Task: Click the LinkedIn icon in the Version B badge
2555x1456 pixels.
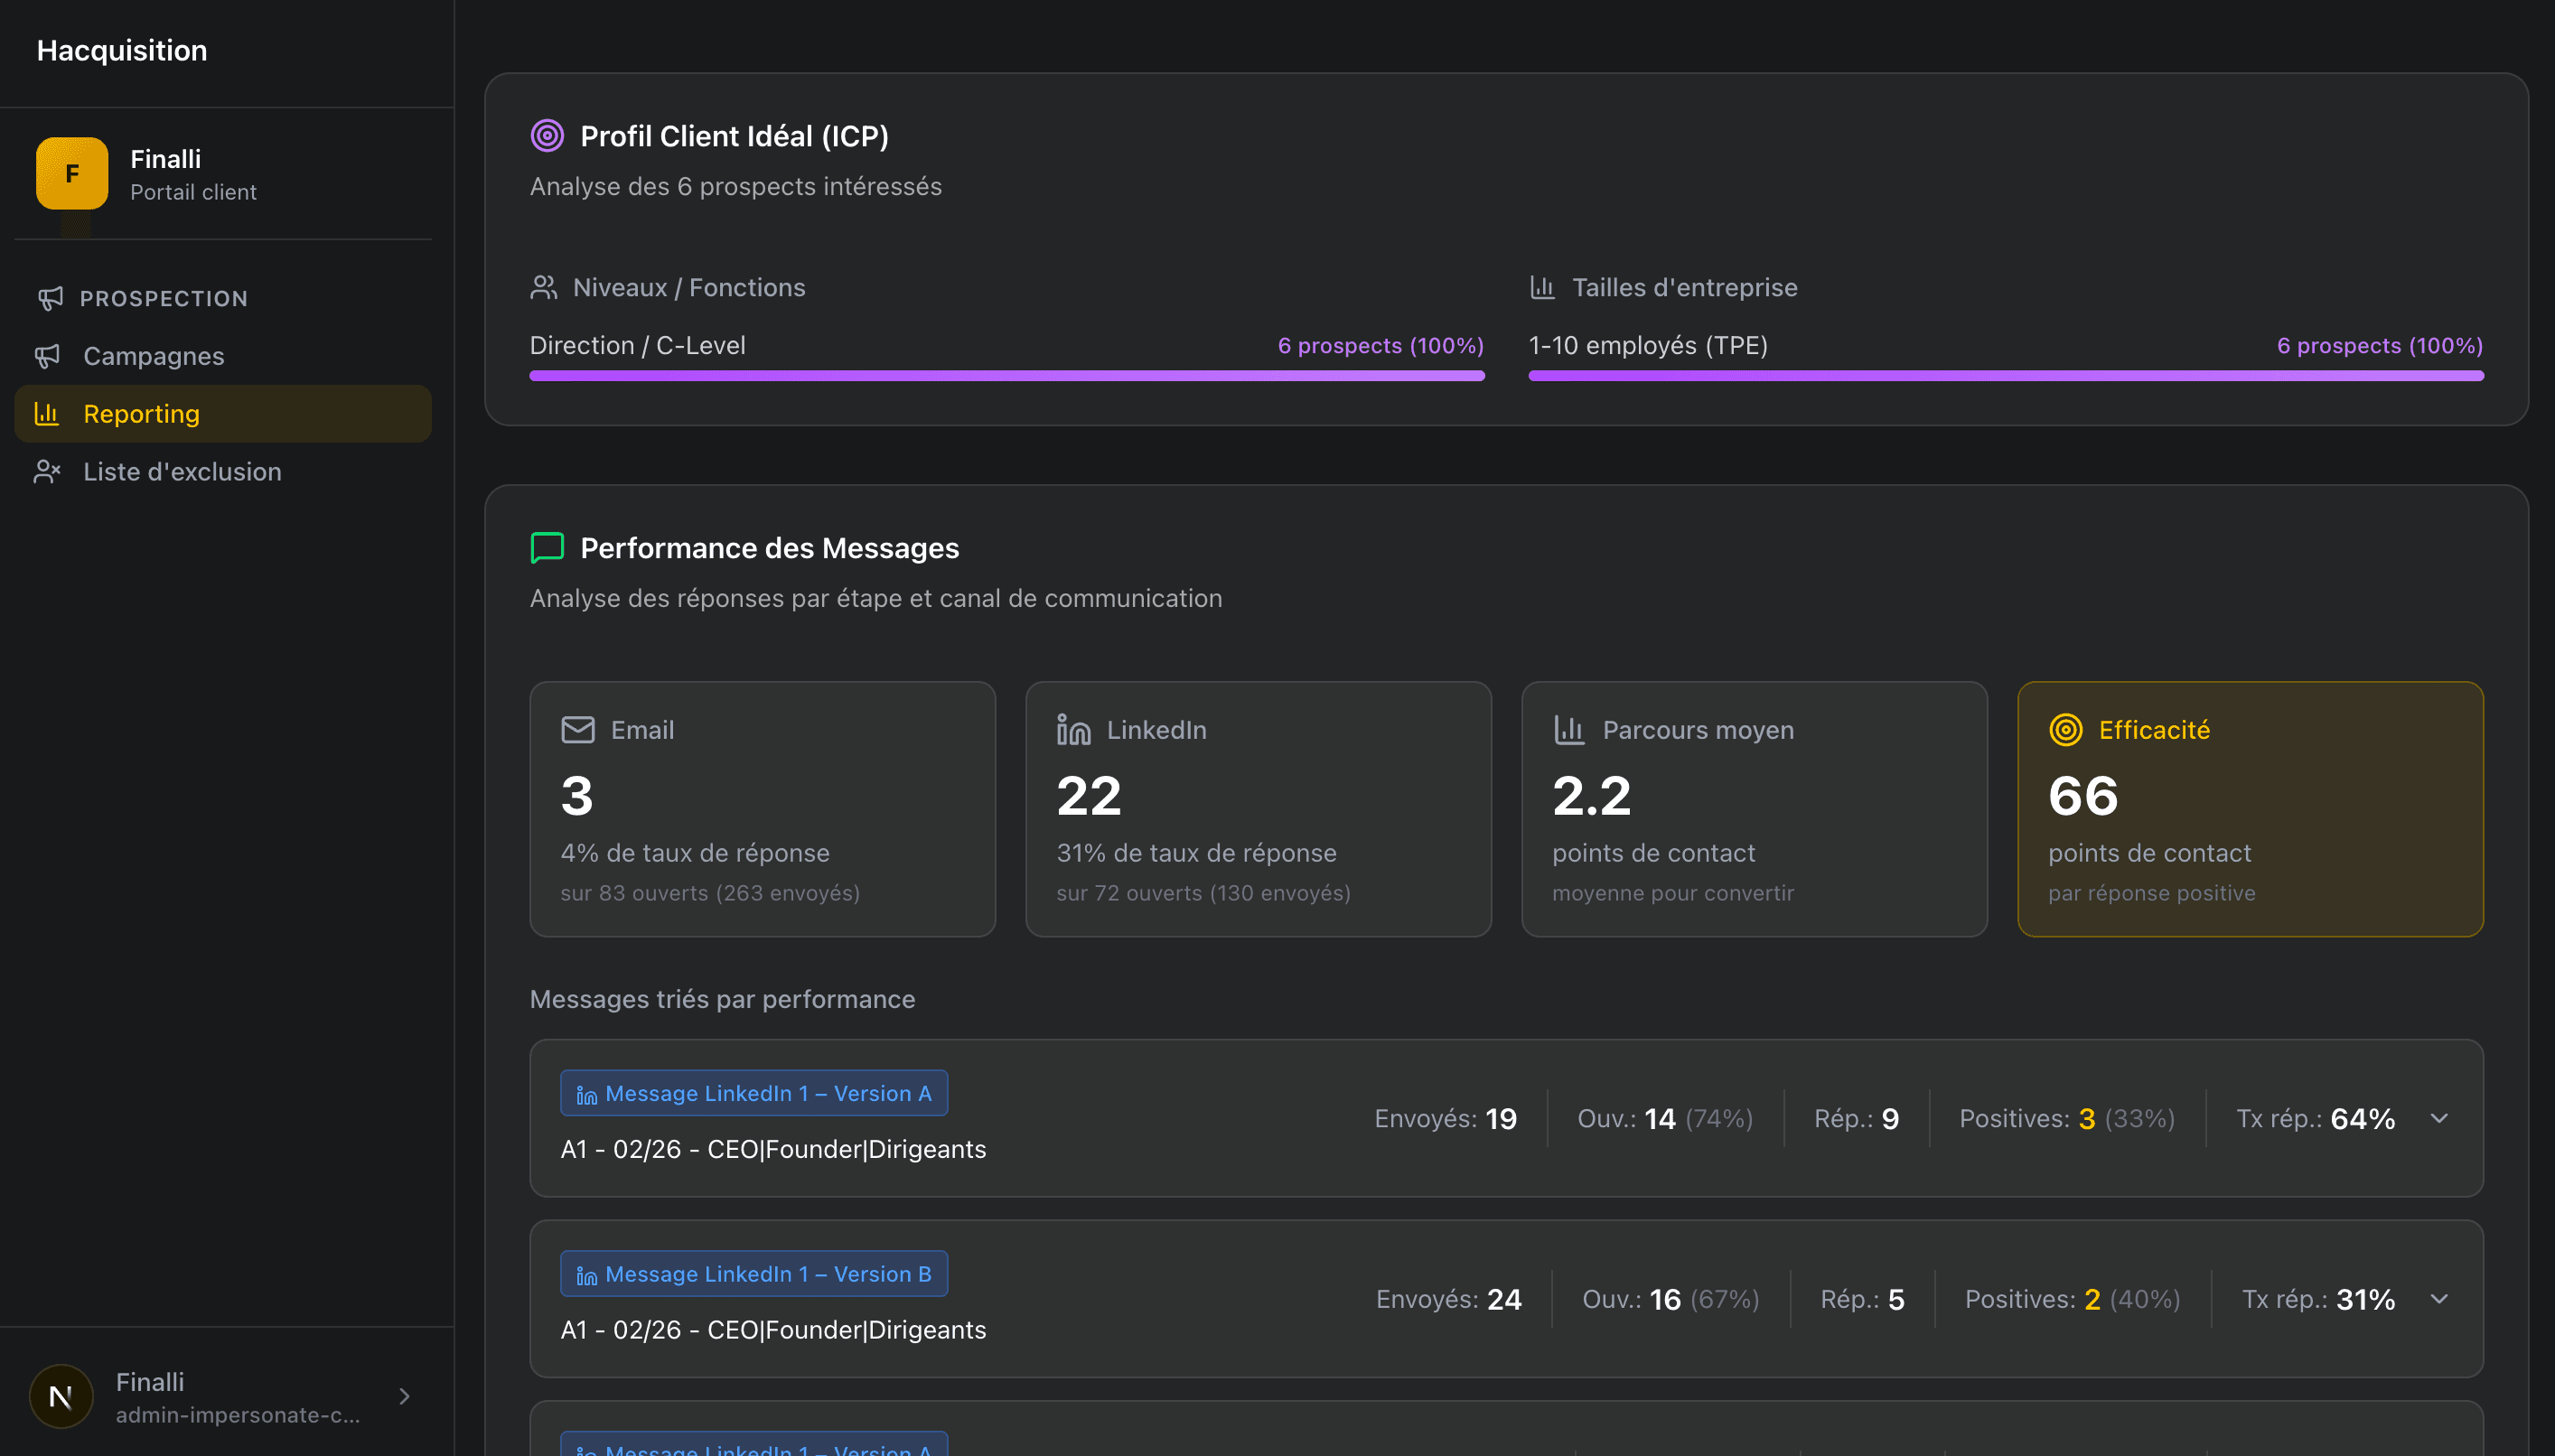Action: click(587, 1276)
